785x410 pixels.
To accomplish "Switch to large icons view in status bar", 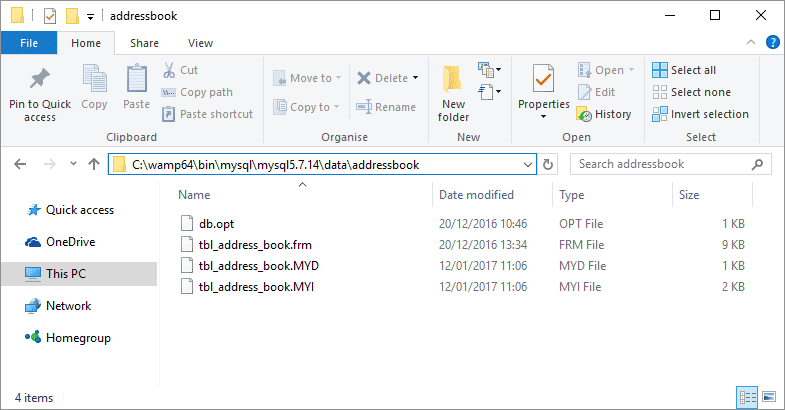I will [x=765, y=398].
